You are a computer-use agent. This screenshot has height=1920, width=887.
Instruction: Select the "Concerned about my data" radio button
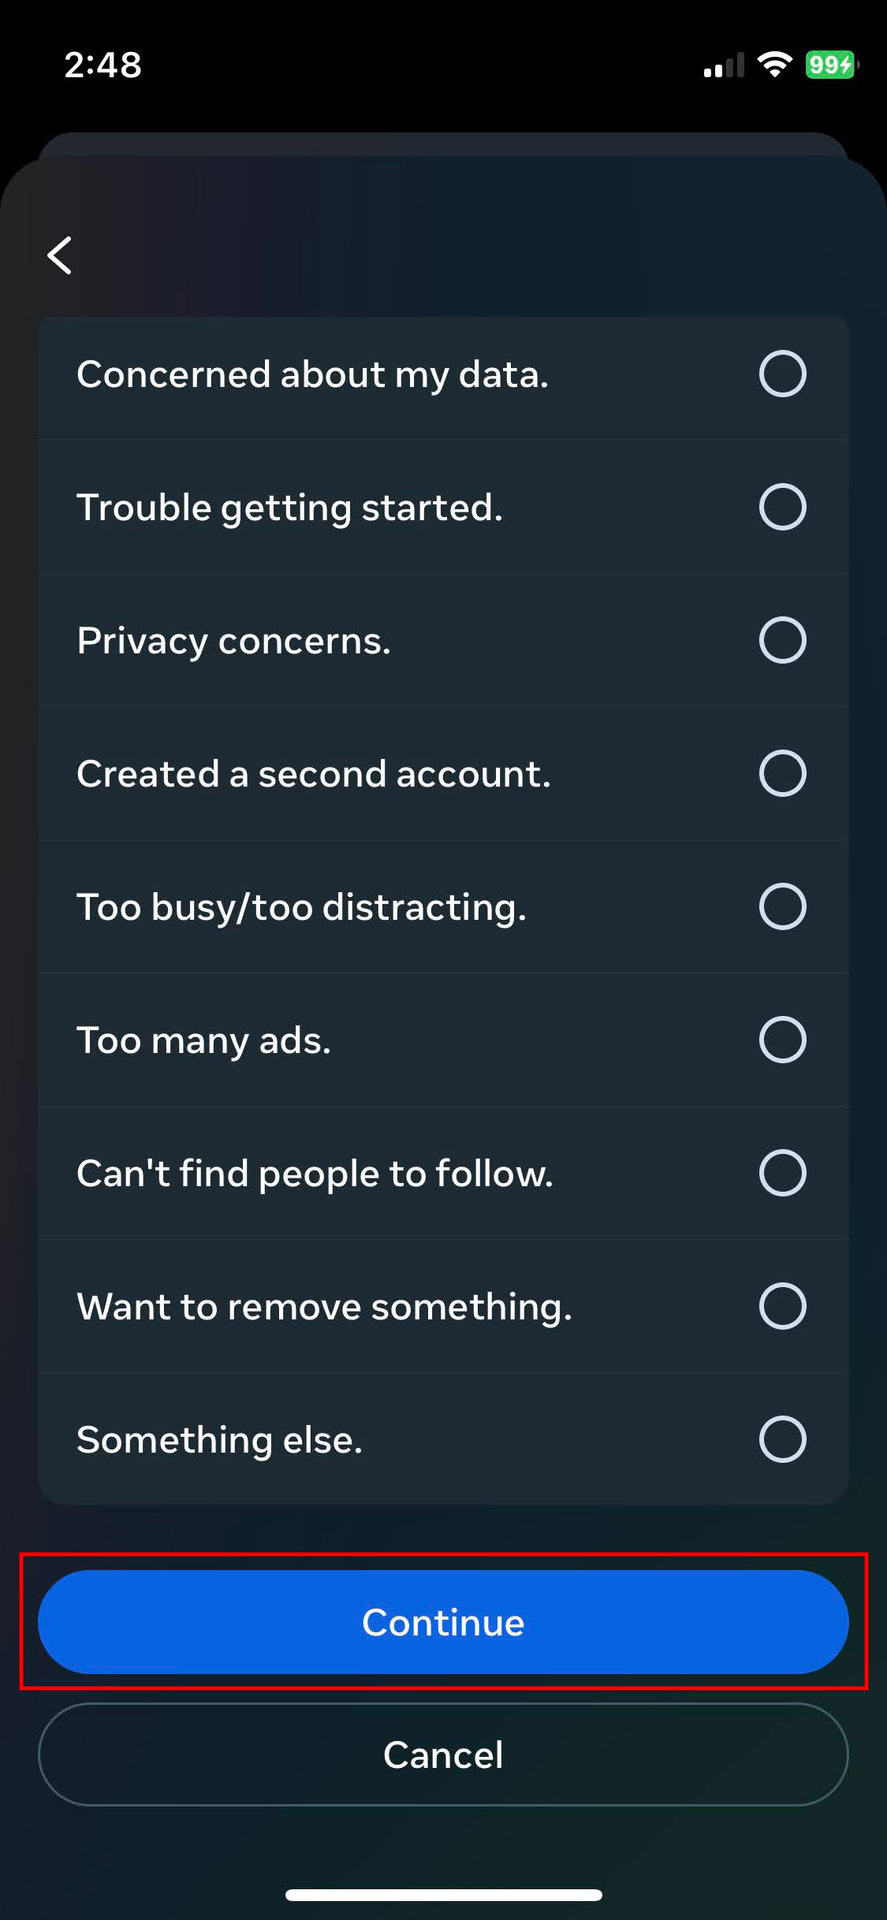tap(782, 374)
